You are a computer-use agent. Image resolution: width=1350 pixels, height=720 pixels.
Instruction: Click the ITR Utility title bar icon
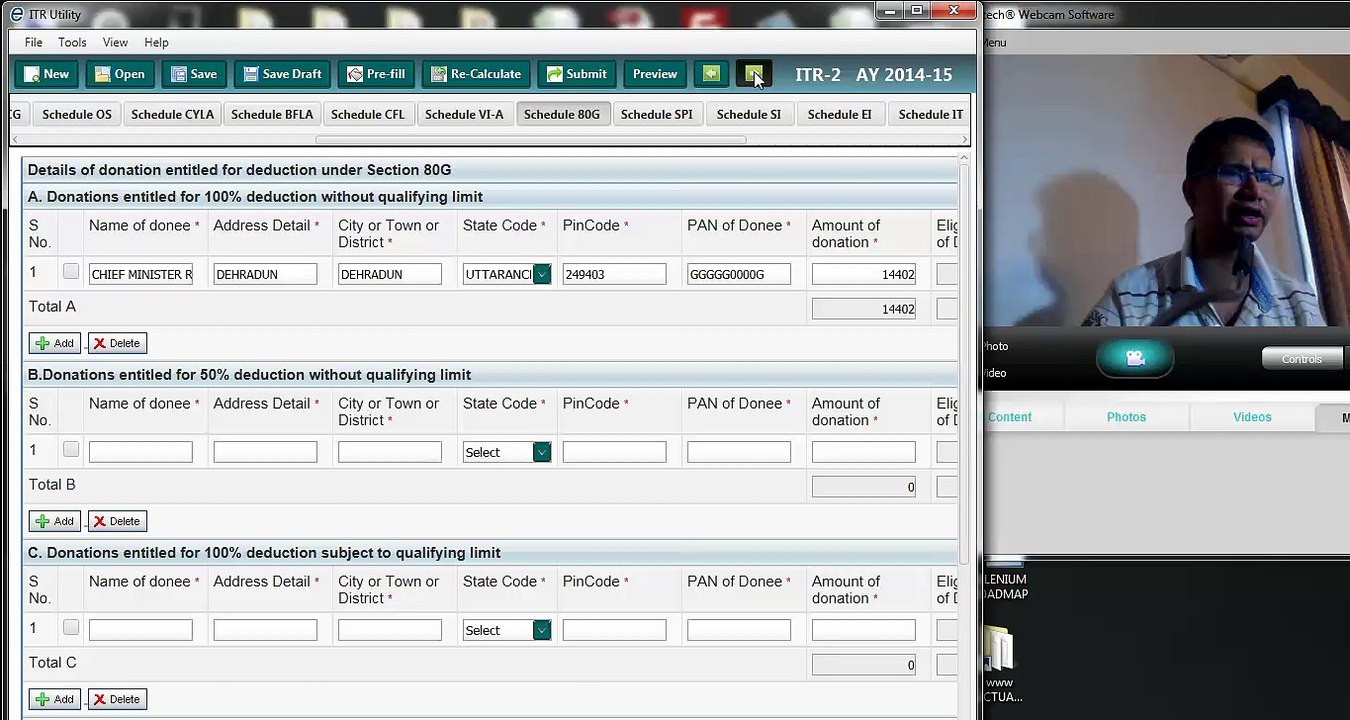point(17,14)
